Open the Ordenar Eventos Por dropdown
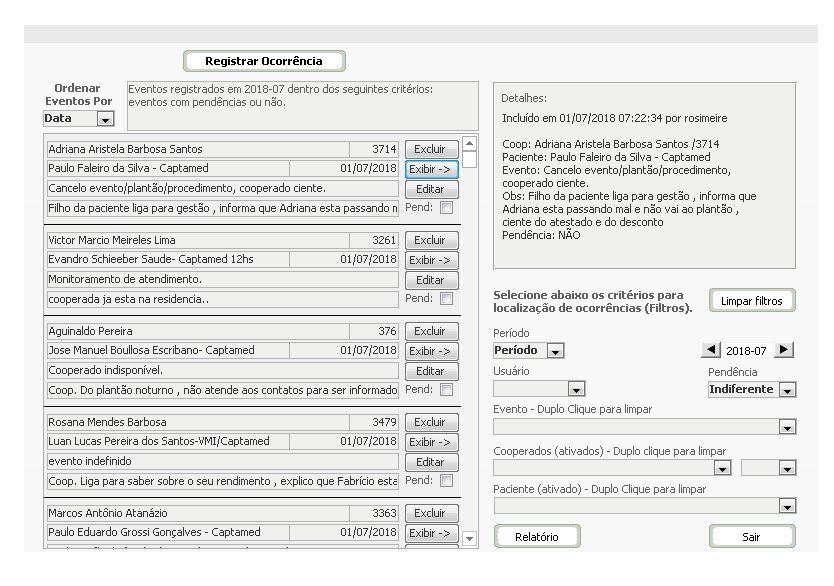The width and height of the screenshot is (834, 586). tap(105, 119)
